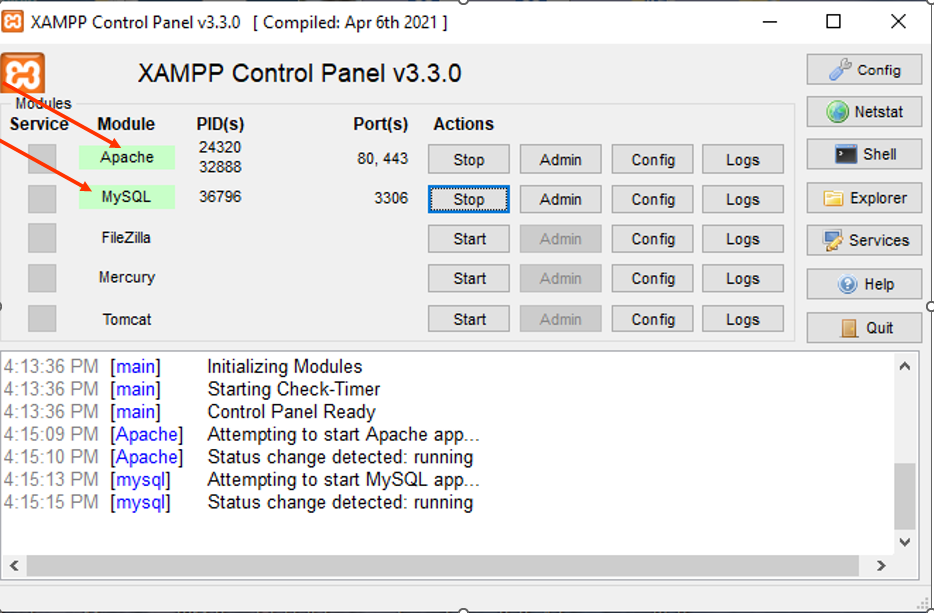Viewport: 934px width, 613px height.
Task: Click Tomcat's disabled Admin button
Action: pos(561,319)
